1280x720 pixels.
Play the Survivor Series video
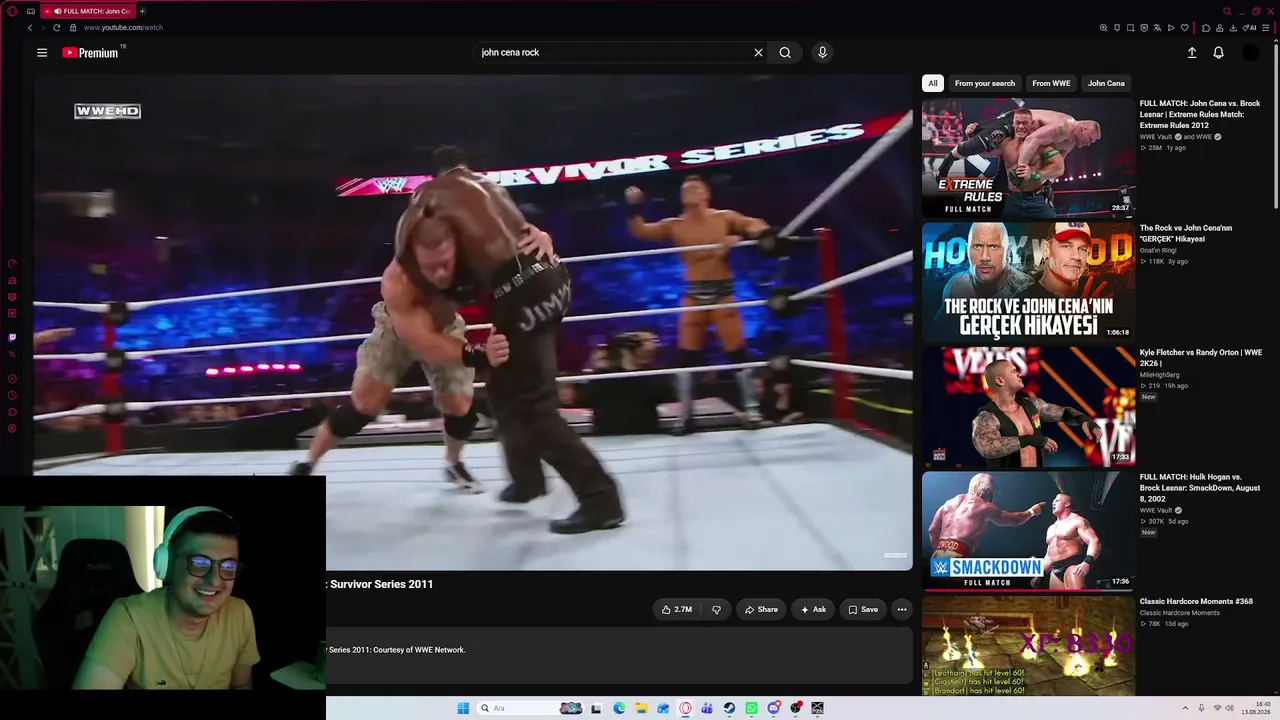coord(473,322)
